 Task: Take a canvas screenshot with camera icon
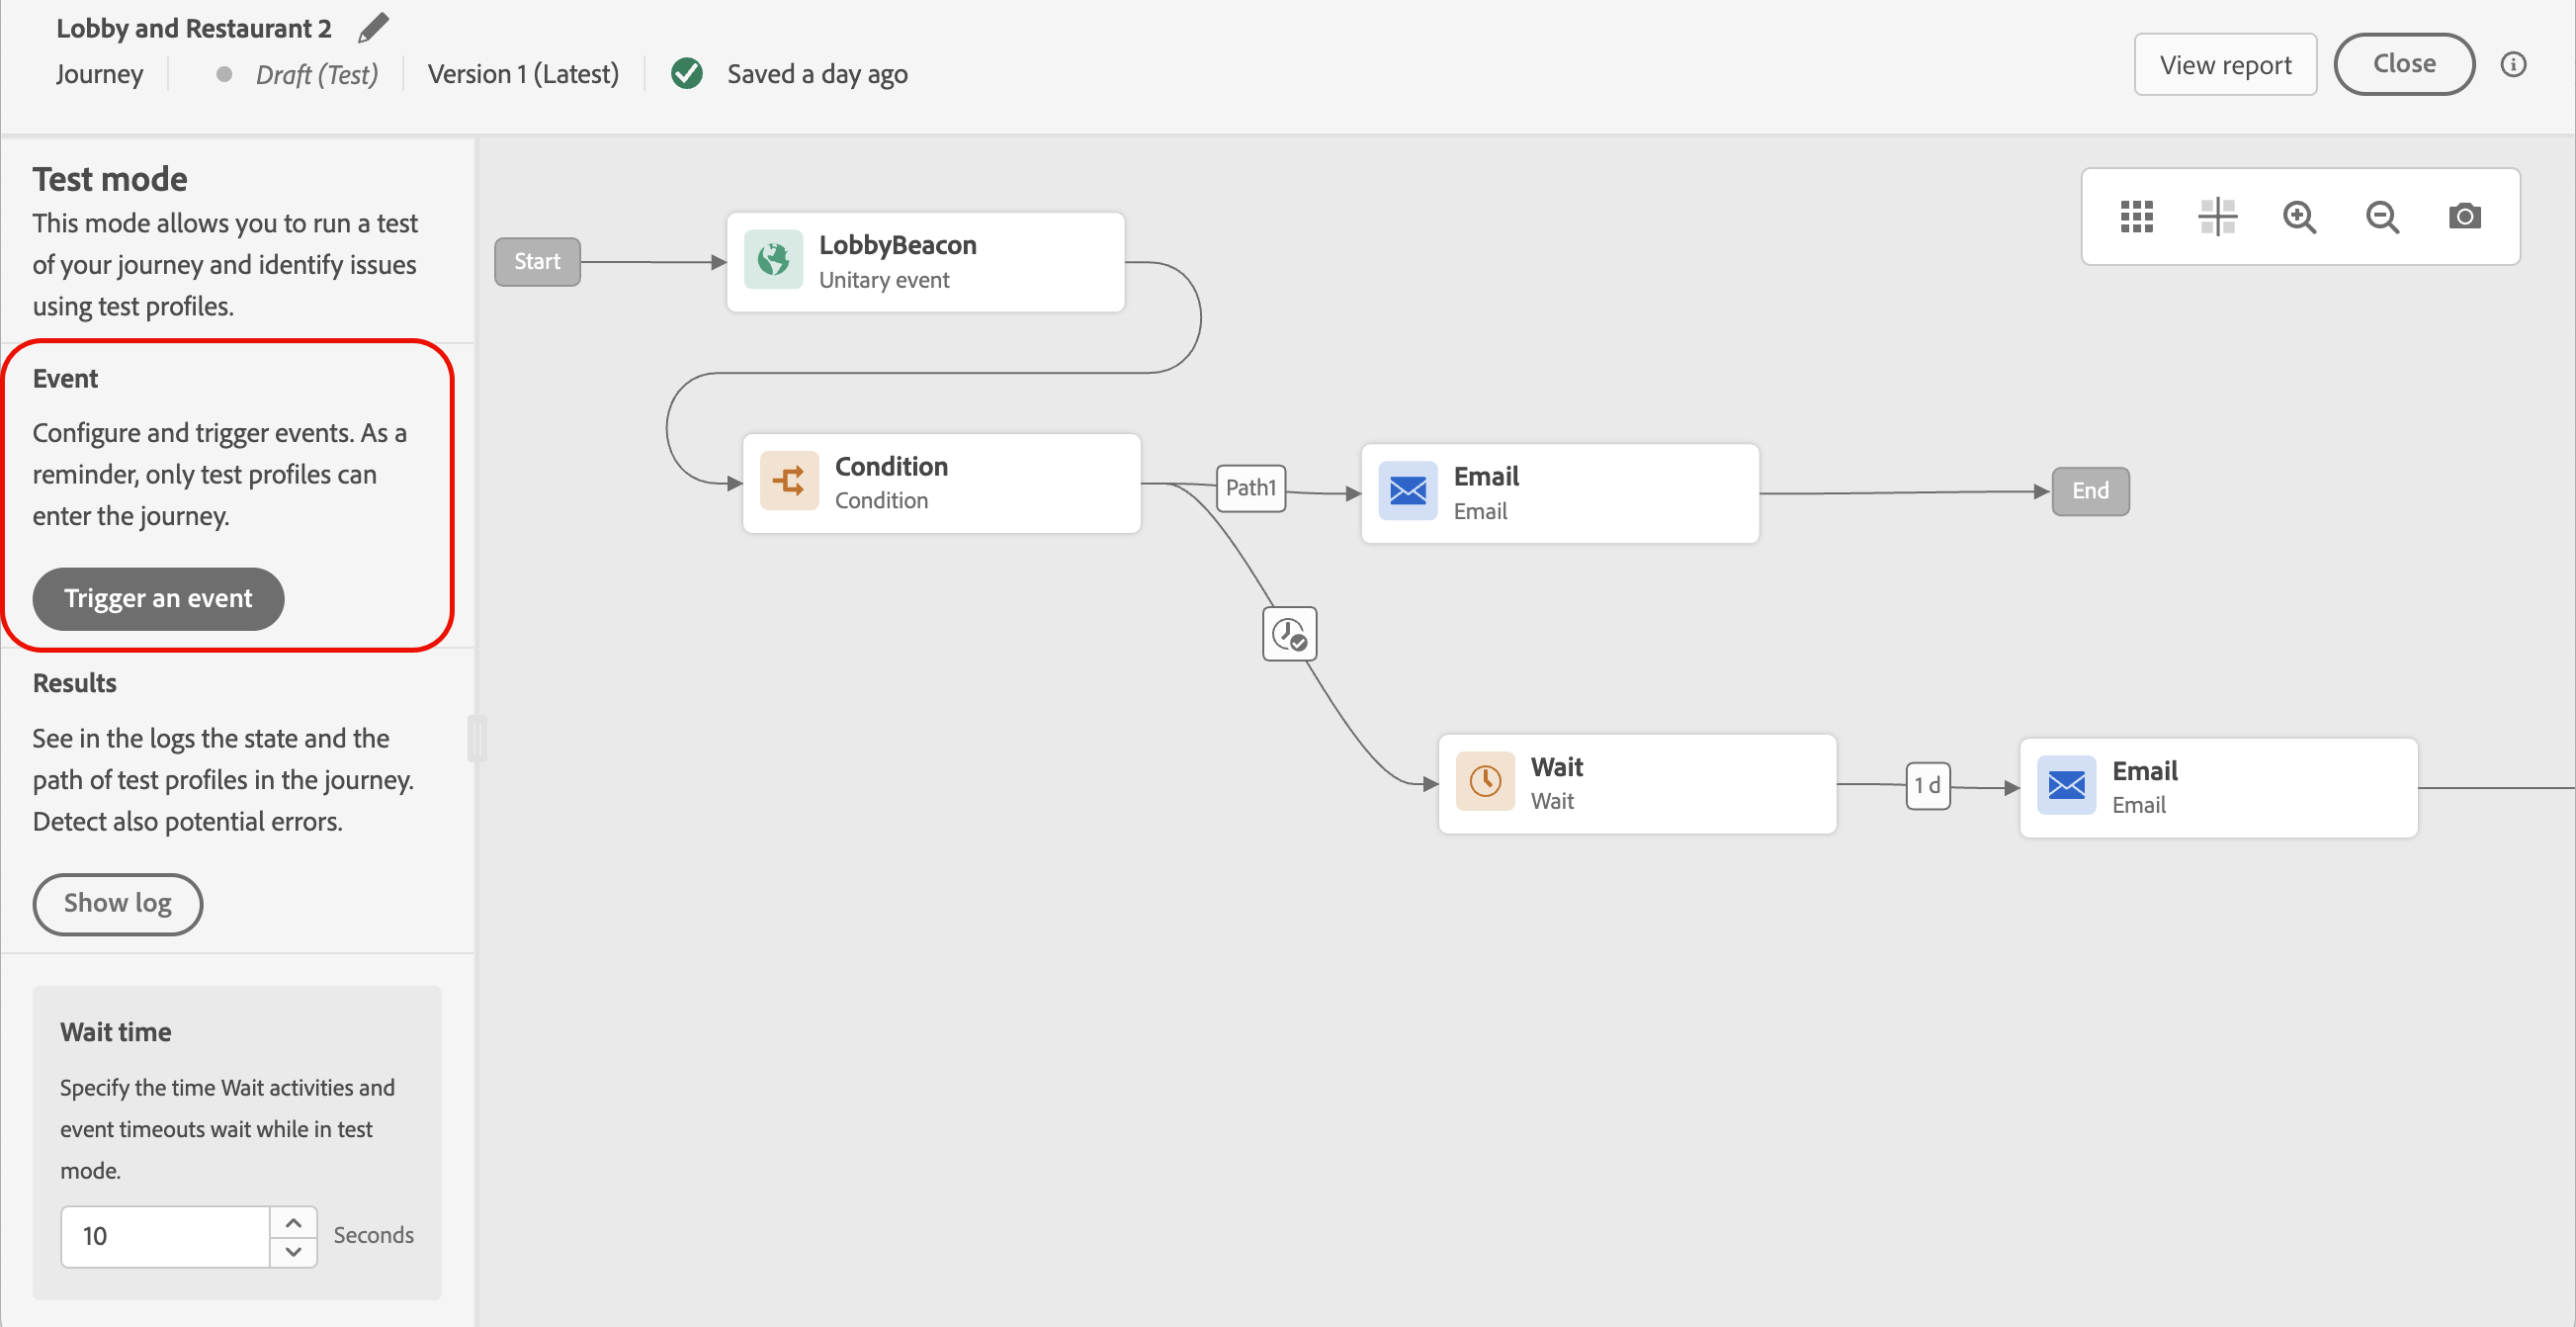2464,216
